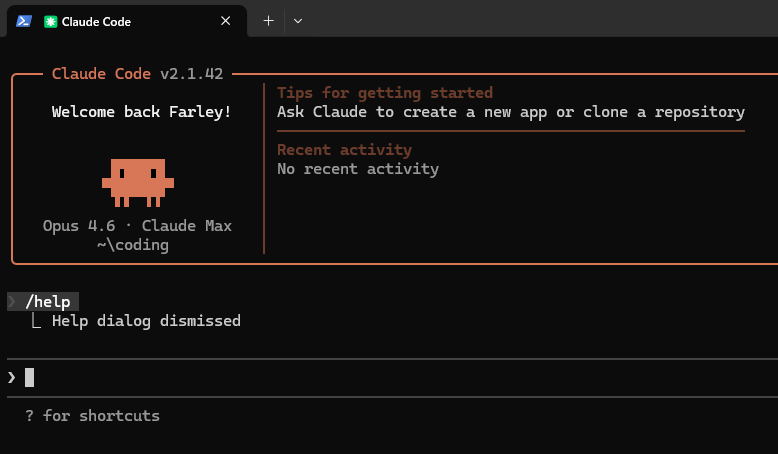
Task: Click the /help command entry
Action: [43, 302]
